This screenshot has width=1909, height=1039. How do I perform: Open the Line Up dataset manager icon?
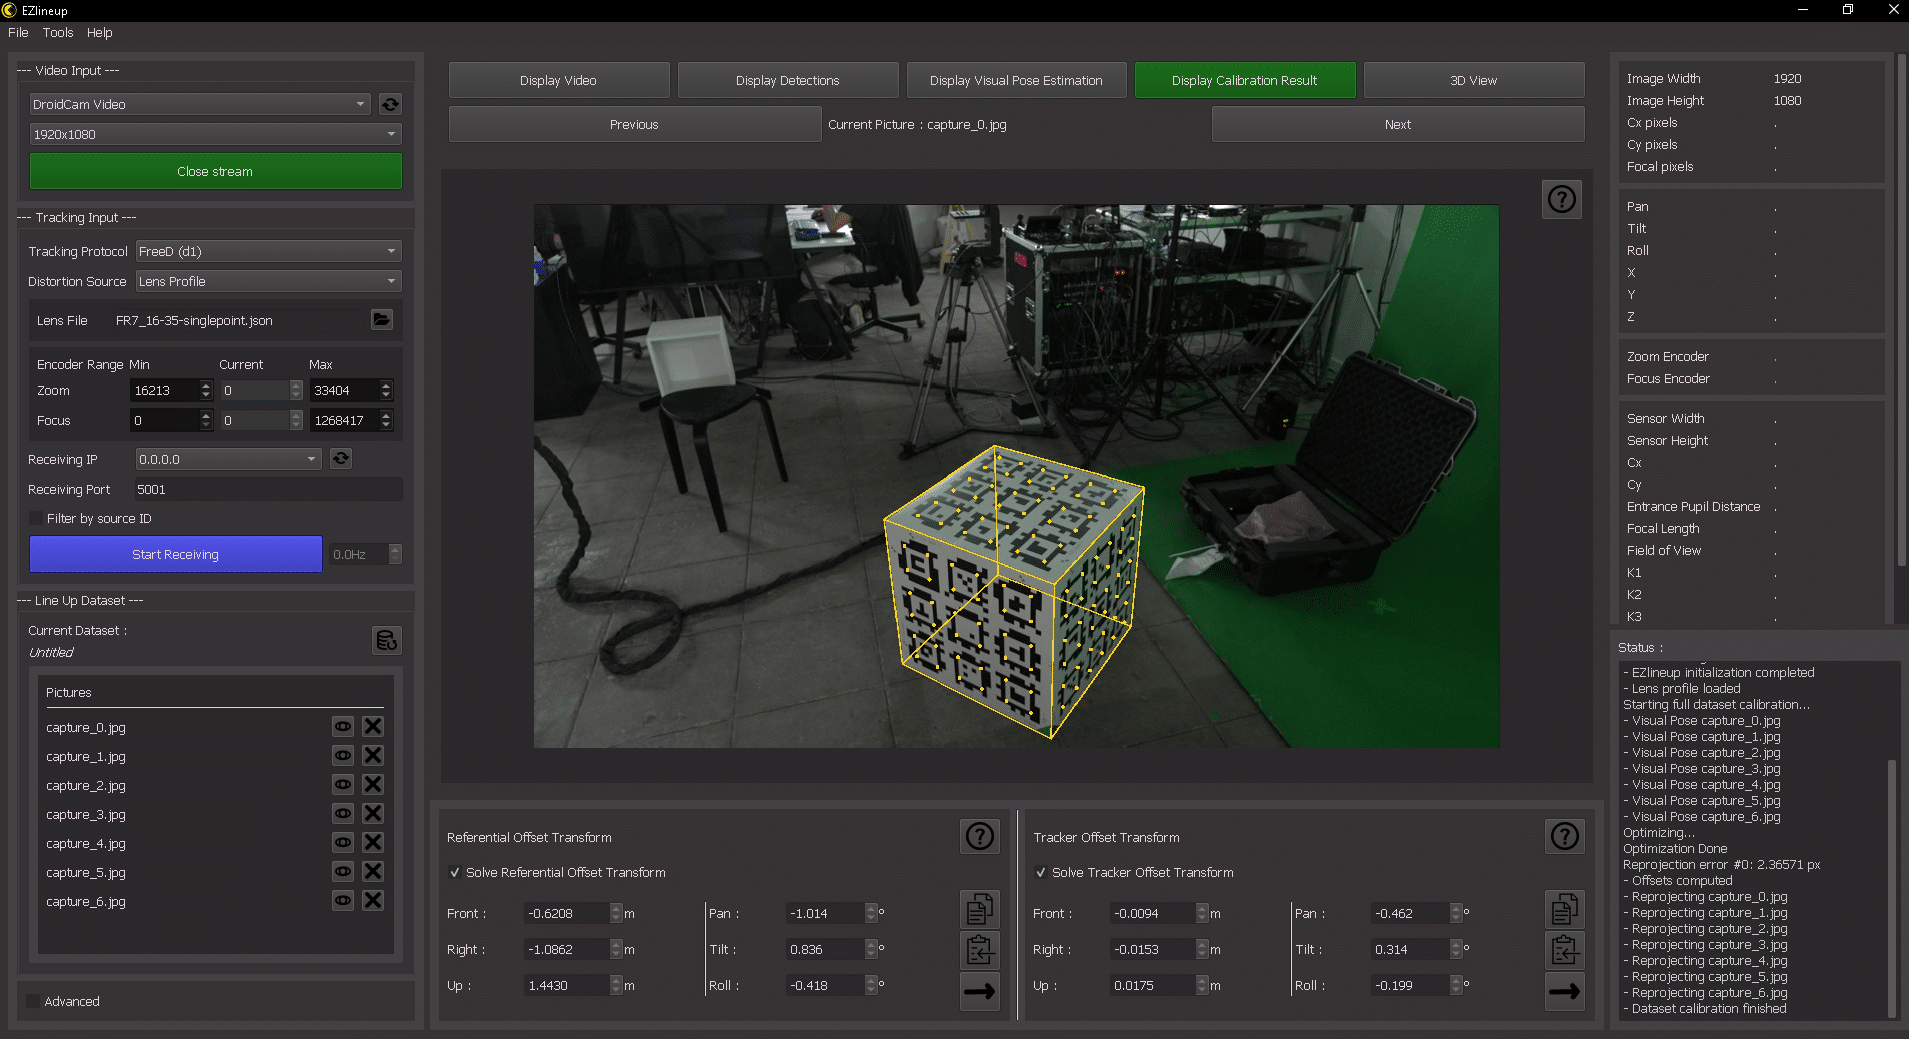(386, 640)
